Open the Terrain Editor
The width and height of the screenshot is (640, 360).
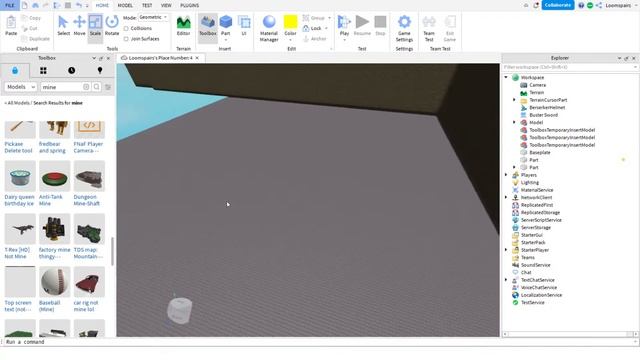pyautogui.click(x=183, y=25)
